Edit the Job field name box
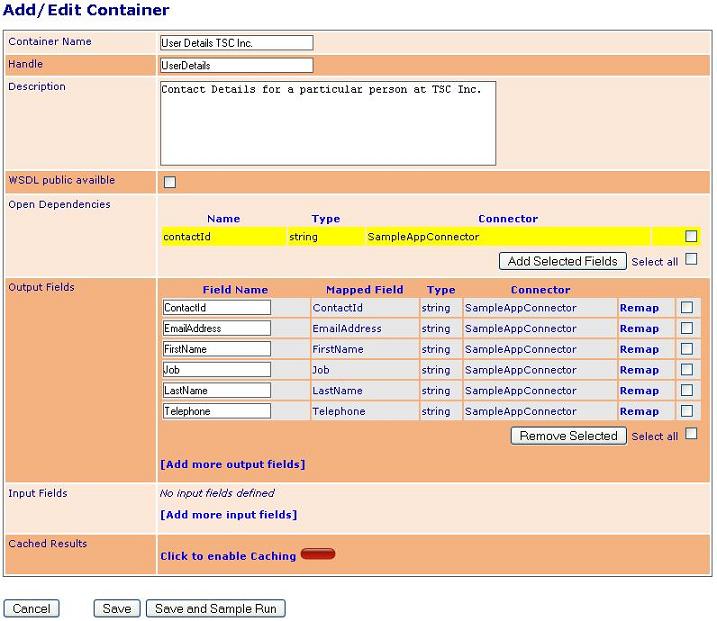This screenshot has width=717, height=621. 217,369
